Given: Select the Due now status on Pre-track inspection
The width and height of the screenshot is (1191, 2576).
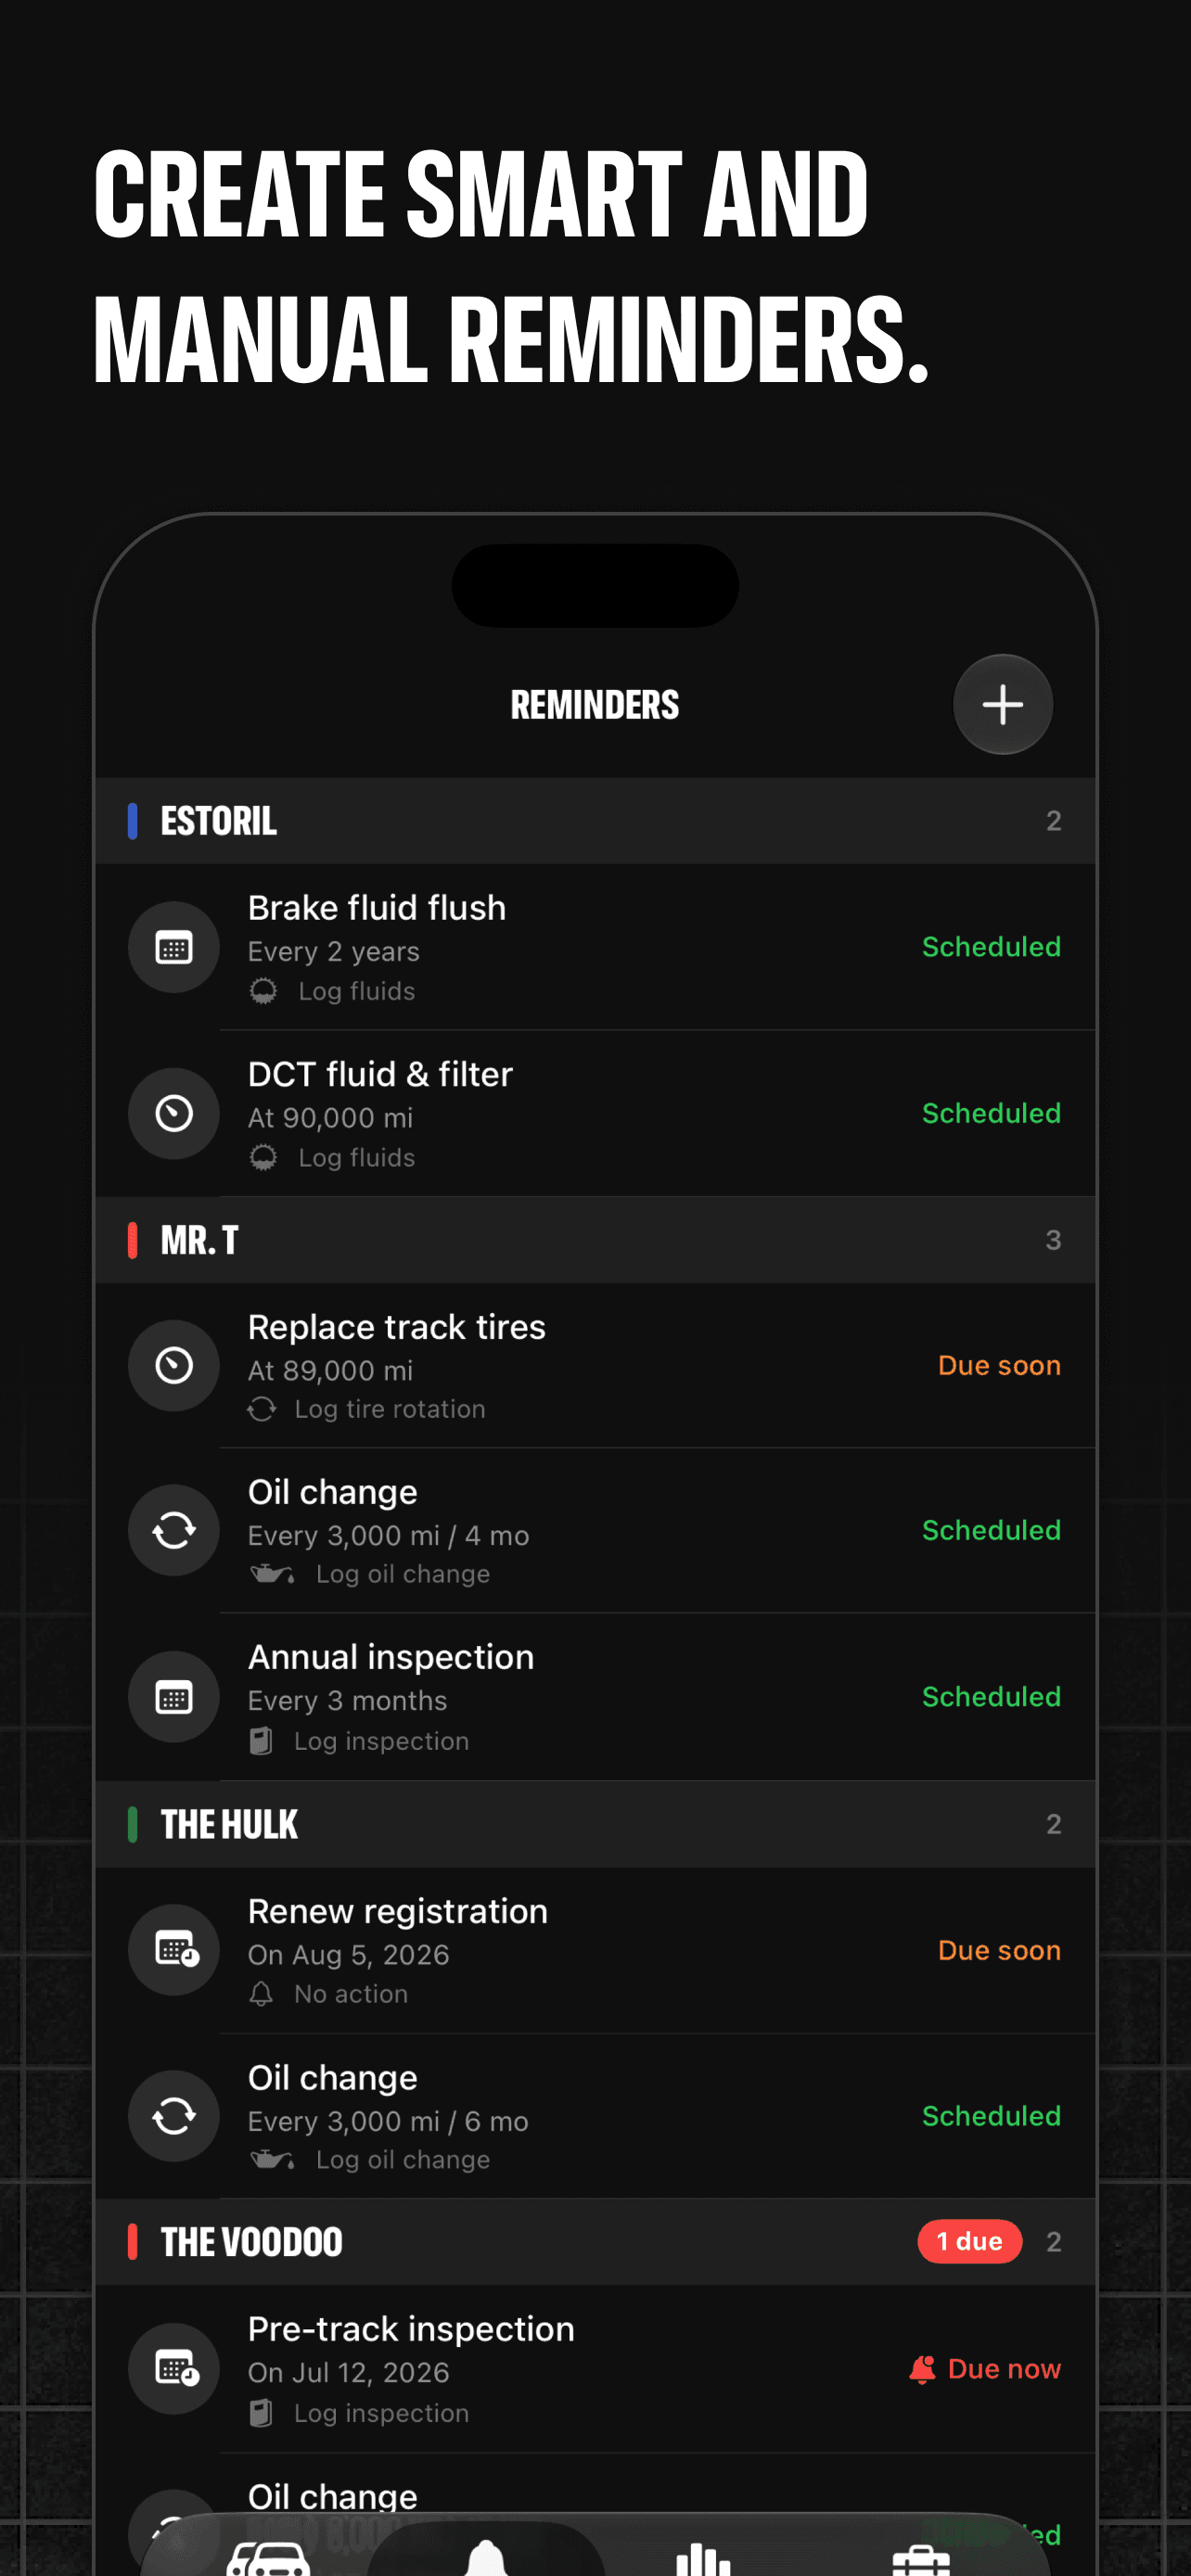Looking at the screenshot, I should (x=985, y=2369).
